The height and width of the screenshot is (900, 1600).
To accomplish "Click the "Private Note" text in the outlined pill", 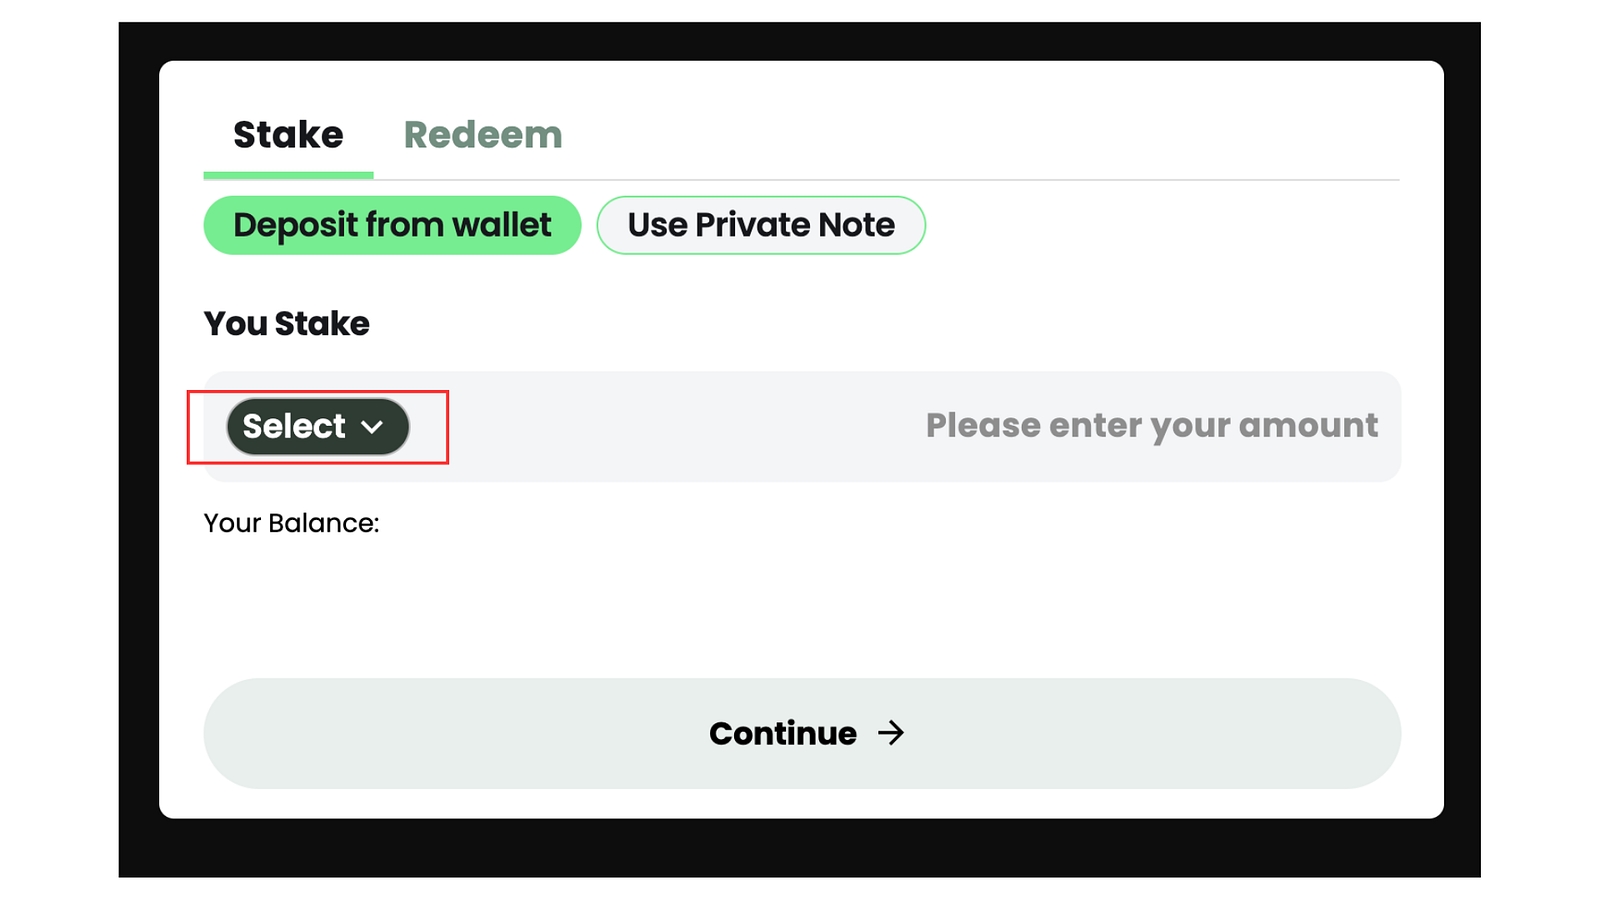I will (794, 225).
